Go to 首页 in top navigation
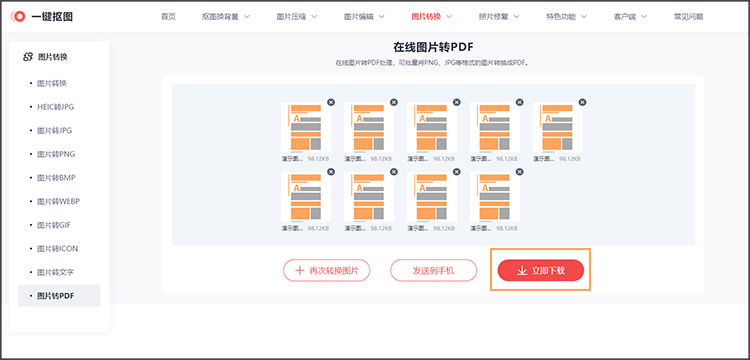The width and height of the screenshot is (750, 360). (x=168, y=17)
